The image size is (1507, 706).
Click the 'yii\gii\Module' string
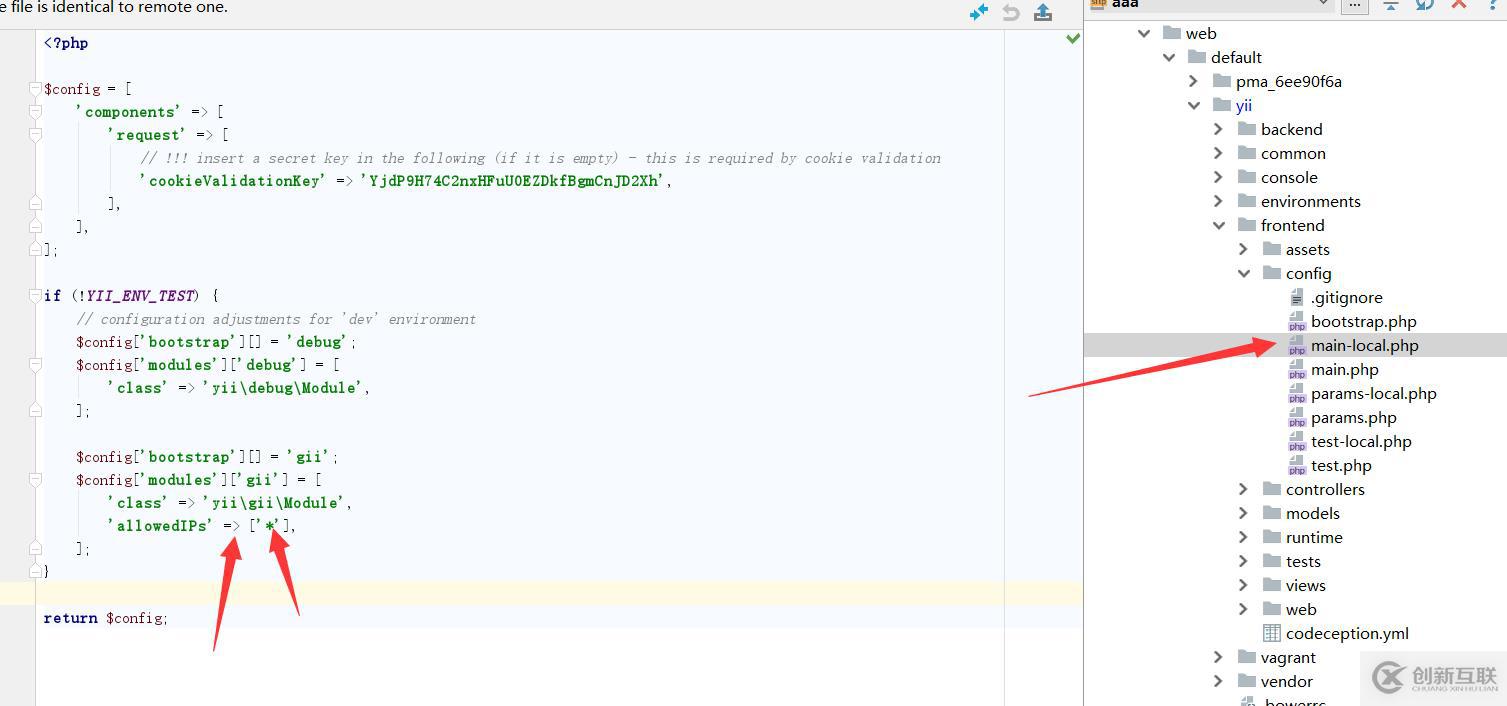tap(275, 503)
